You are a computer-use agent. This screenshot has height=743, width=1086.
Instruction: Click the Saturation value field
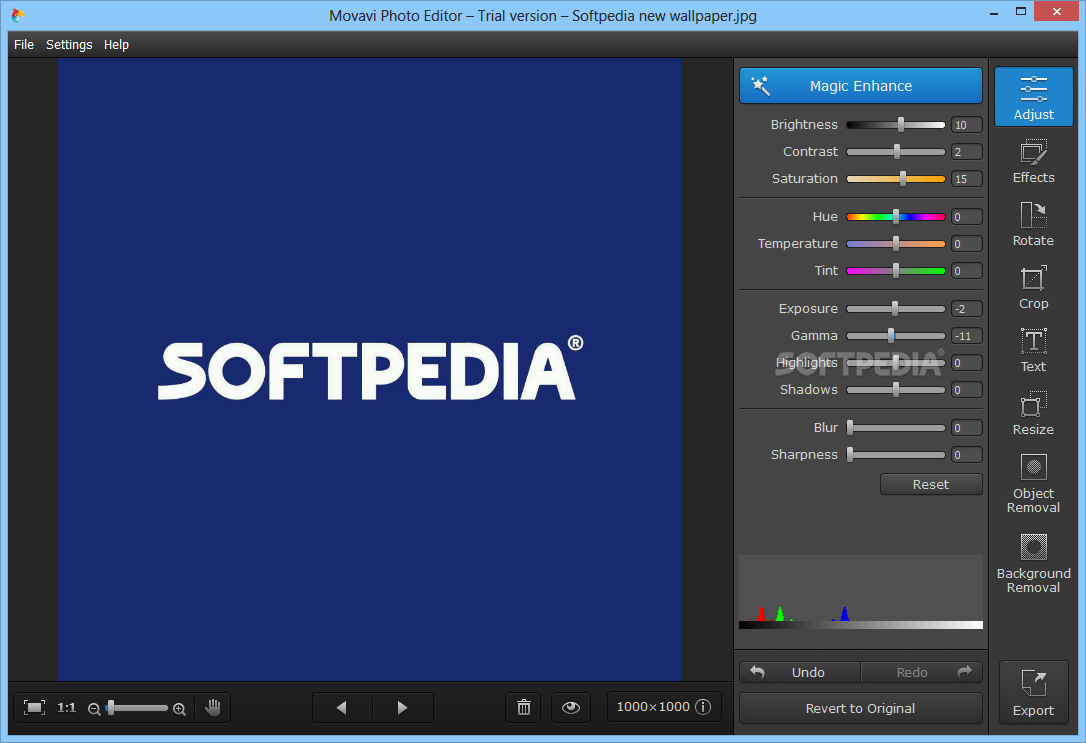(967, 179)
